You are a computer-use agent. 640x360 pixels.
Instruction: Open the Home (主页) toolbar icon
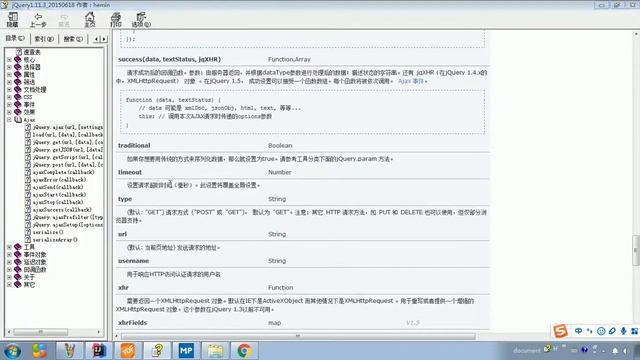(x=90, y=19)
